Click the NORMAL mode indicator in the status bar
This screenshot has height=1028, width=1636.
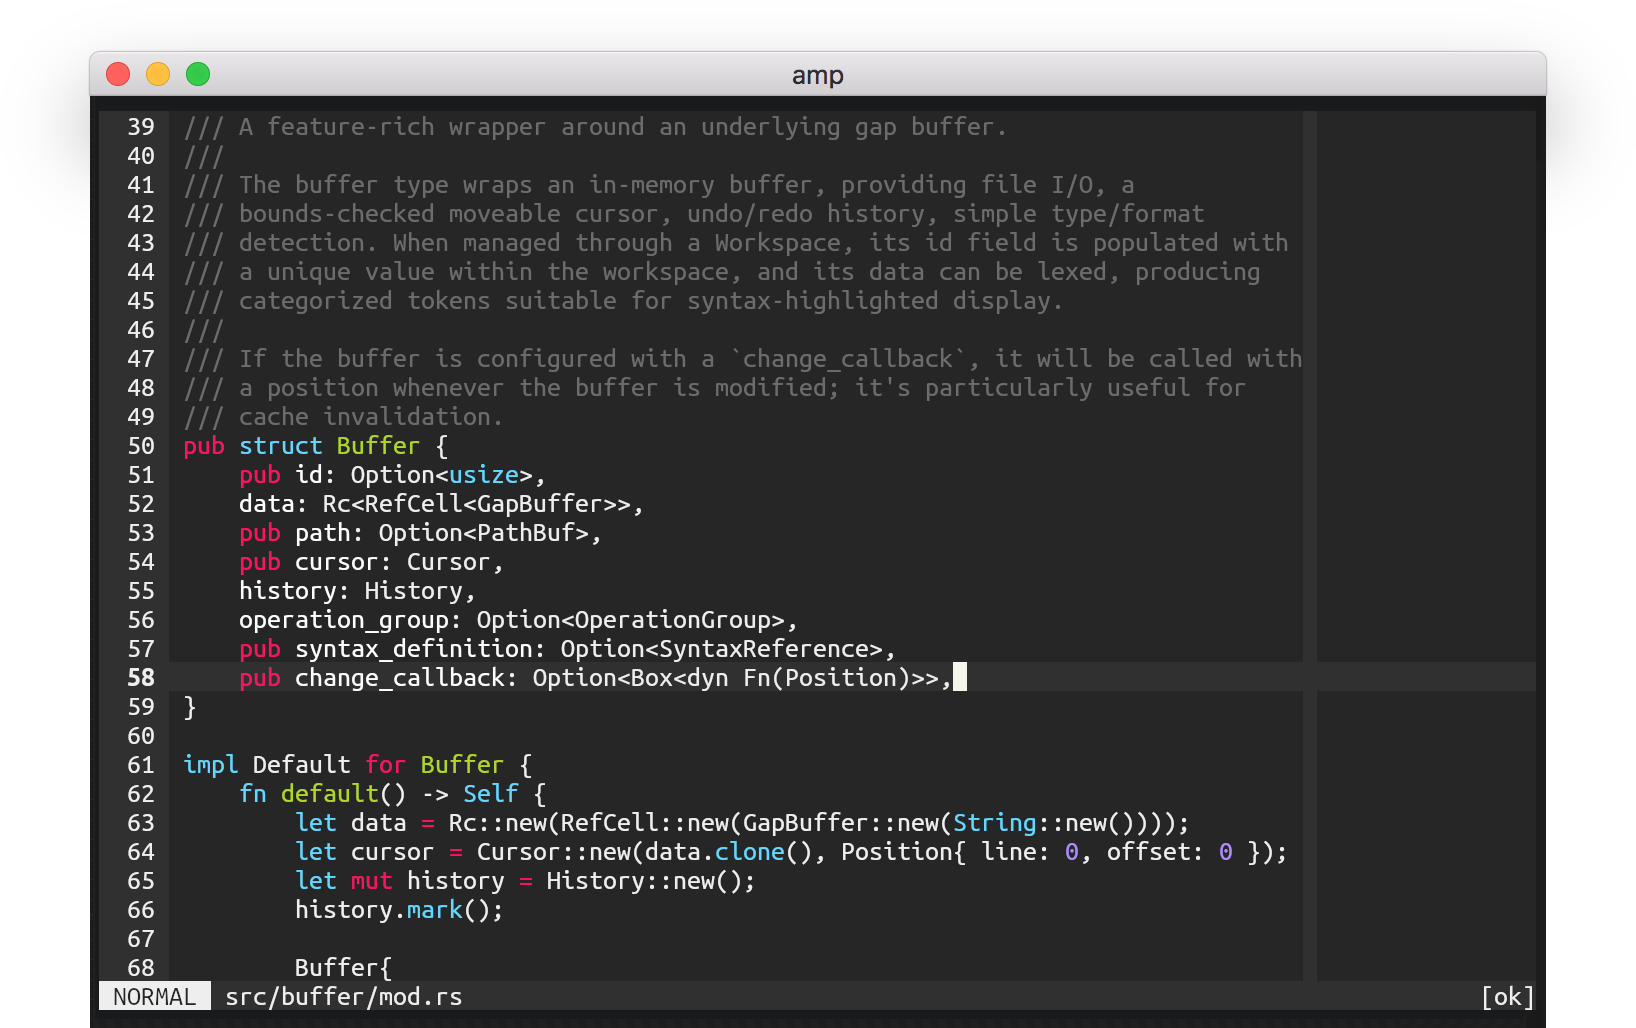pyautogui.click(x=153, y=996)
